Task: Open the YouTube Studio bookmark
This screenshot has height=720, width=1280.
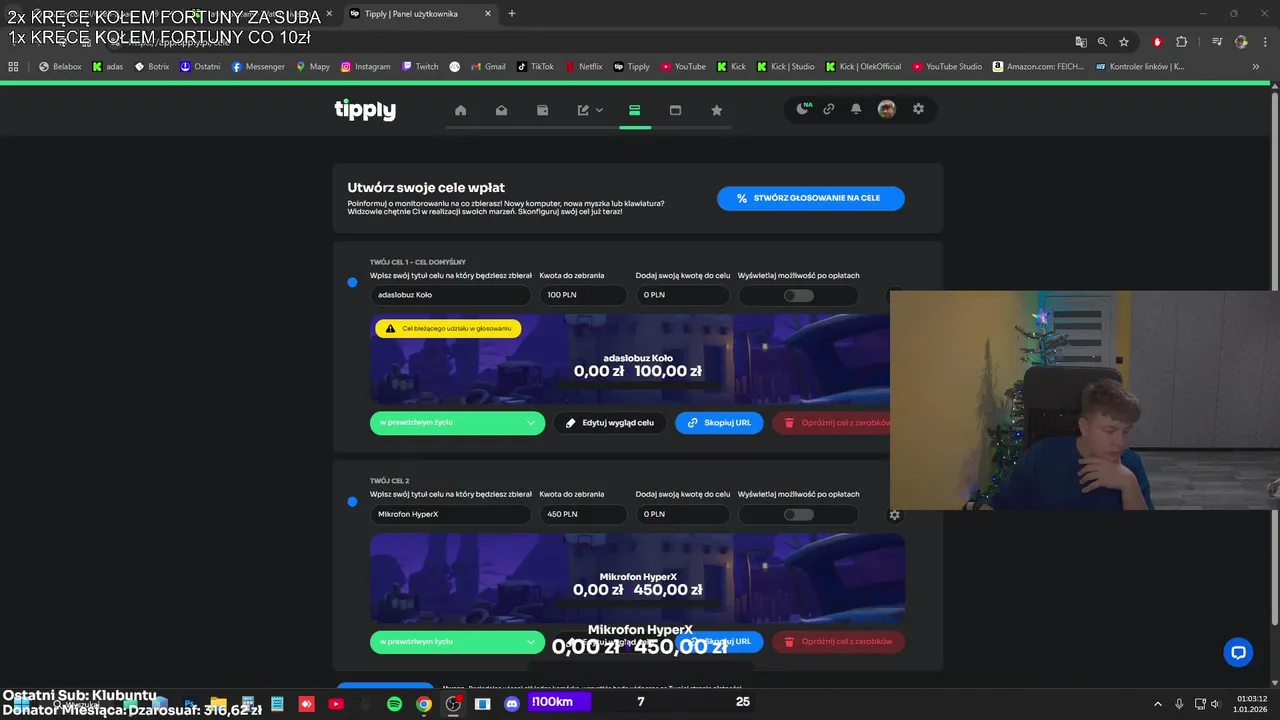Action: coord(946,67)
